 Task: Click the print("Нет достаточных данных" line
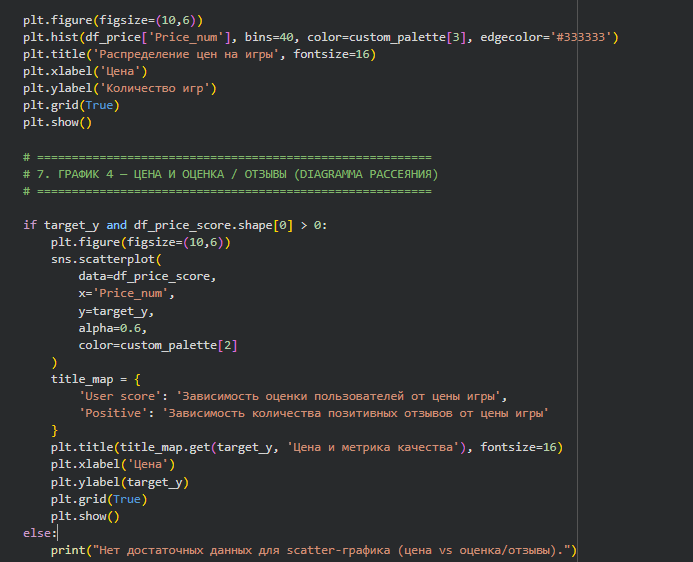[x=314, y=551]
